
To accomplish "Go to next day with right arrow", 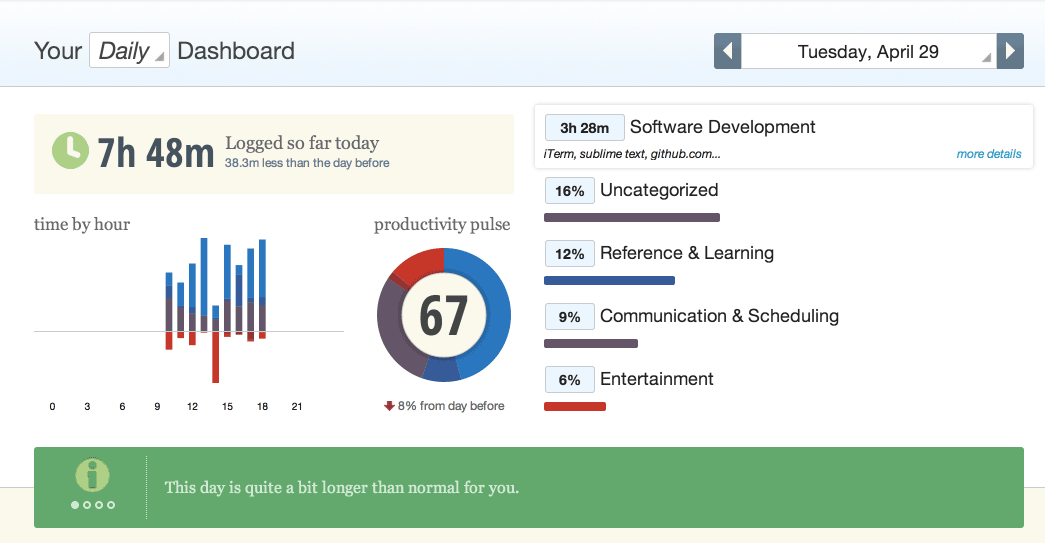I will pos(1010,52).
